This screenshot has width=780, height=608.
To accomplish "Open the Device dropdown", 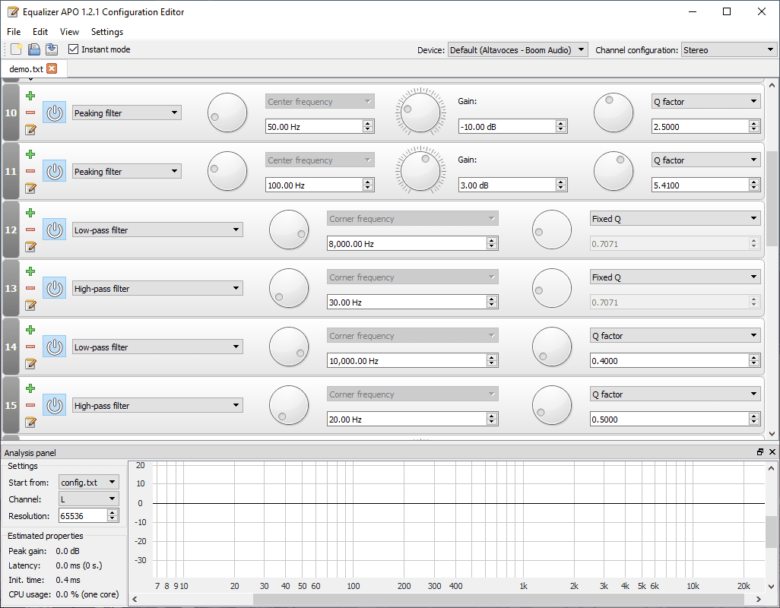I will pyautogui.click(x=516, y=49).
